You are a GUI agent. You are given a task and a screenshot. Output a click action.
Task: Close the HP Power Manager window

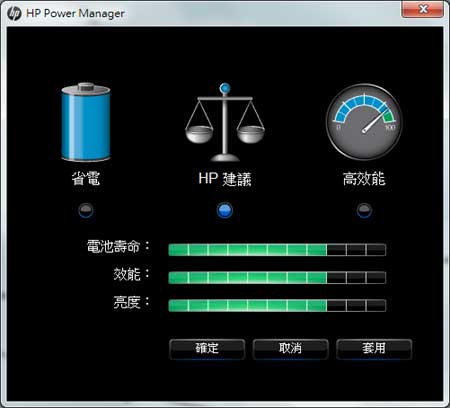tap(423, 9)
